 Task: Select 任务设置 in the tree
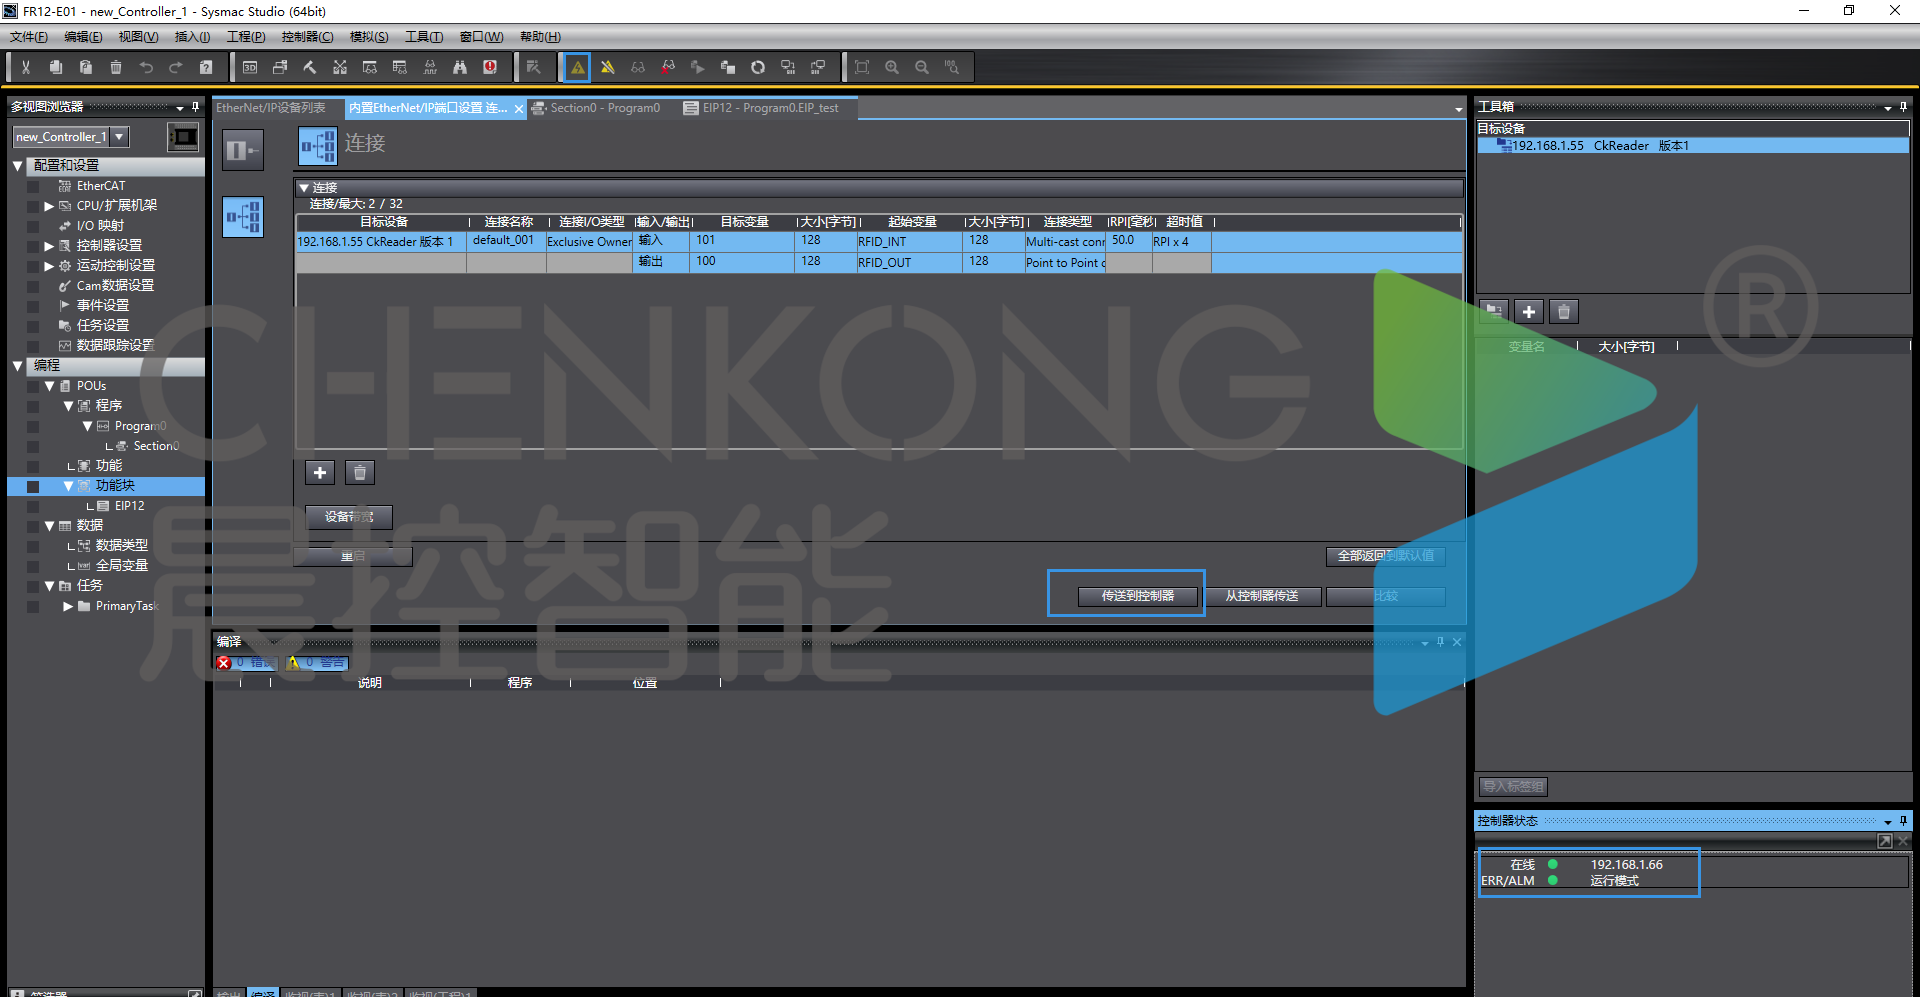(103, 326)
